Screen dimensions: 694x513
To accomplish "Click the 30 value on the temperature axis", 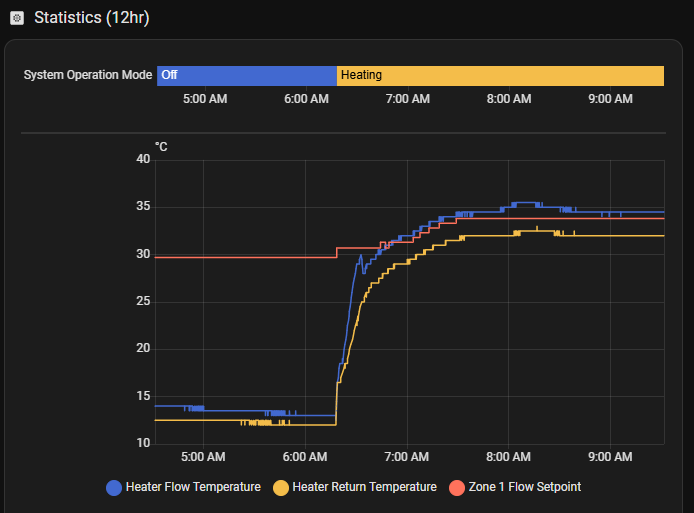I will (x=143, y=254).
